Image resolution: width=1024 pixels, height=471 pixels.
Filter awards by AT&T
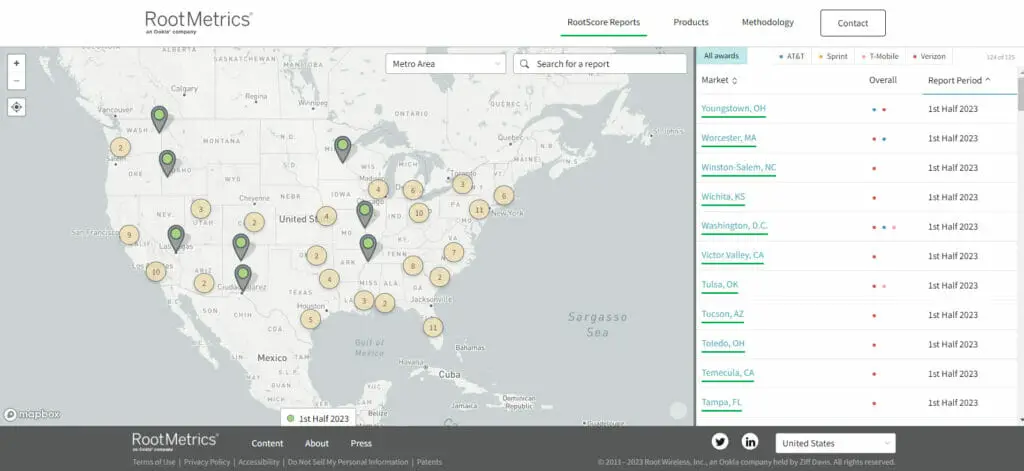pyautogui.click(x=792, y=56)
